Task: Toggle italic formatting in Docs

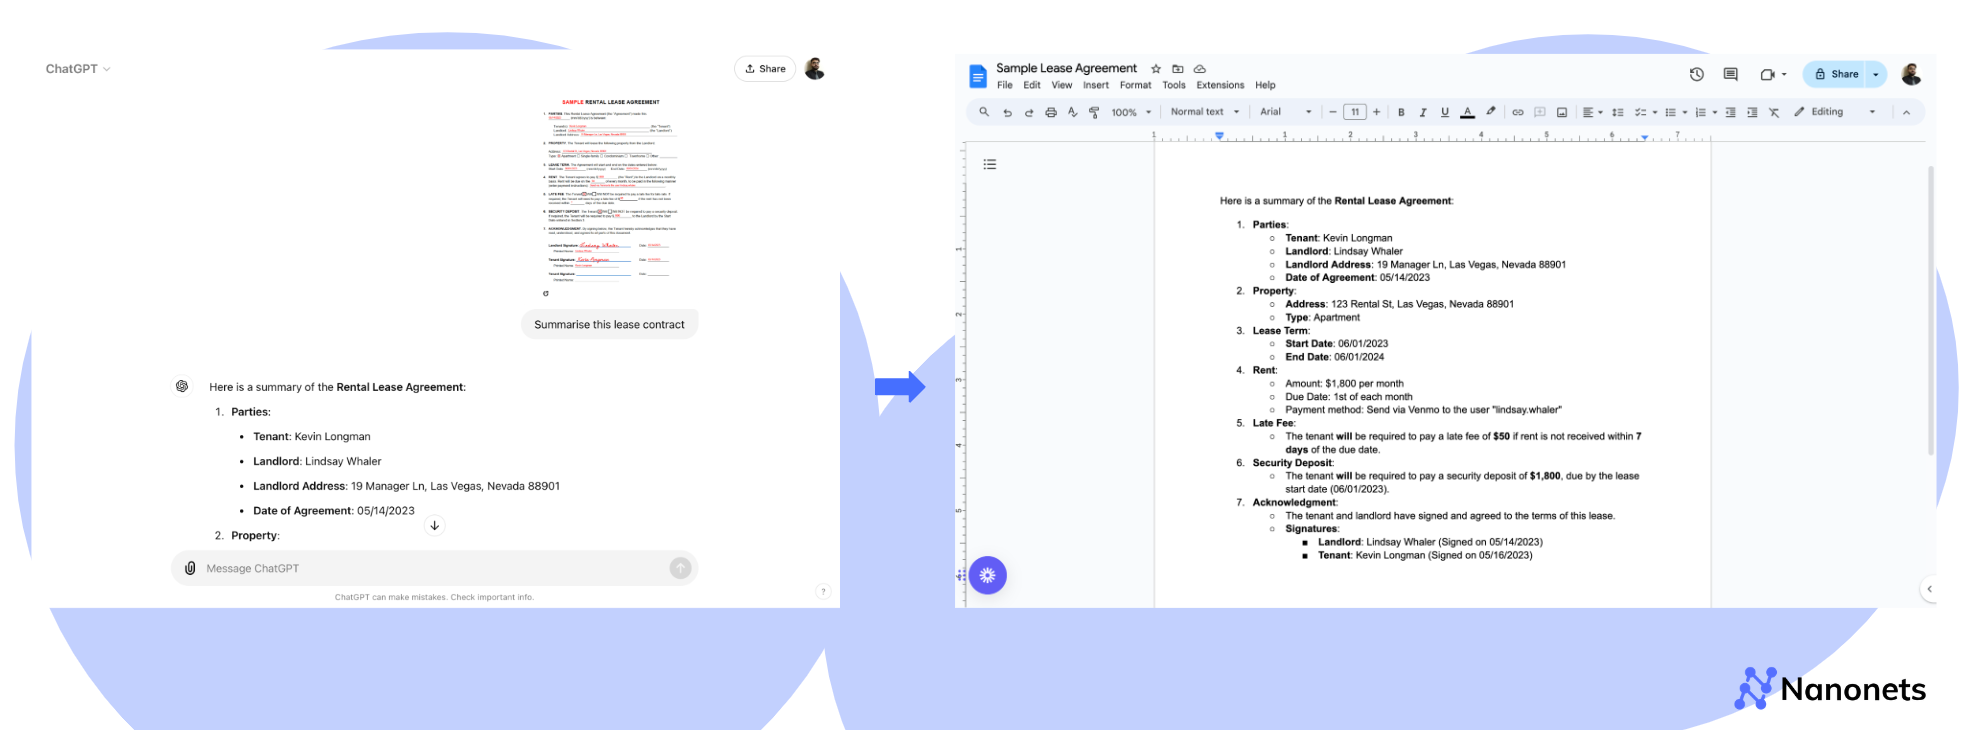Action: [1423, 112]
